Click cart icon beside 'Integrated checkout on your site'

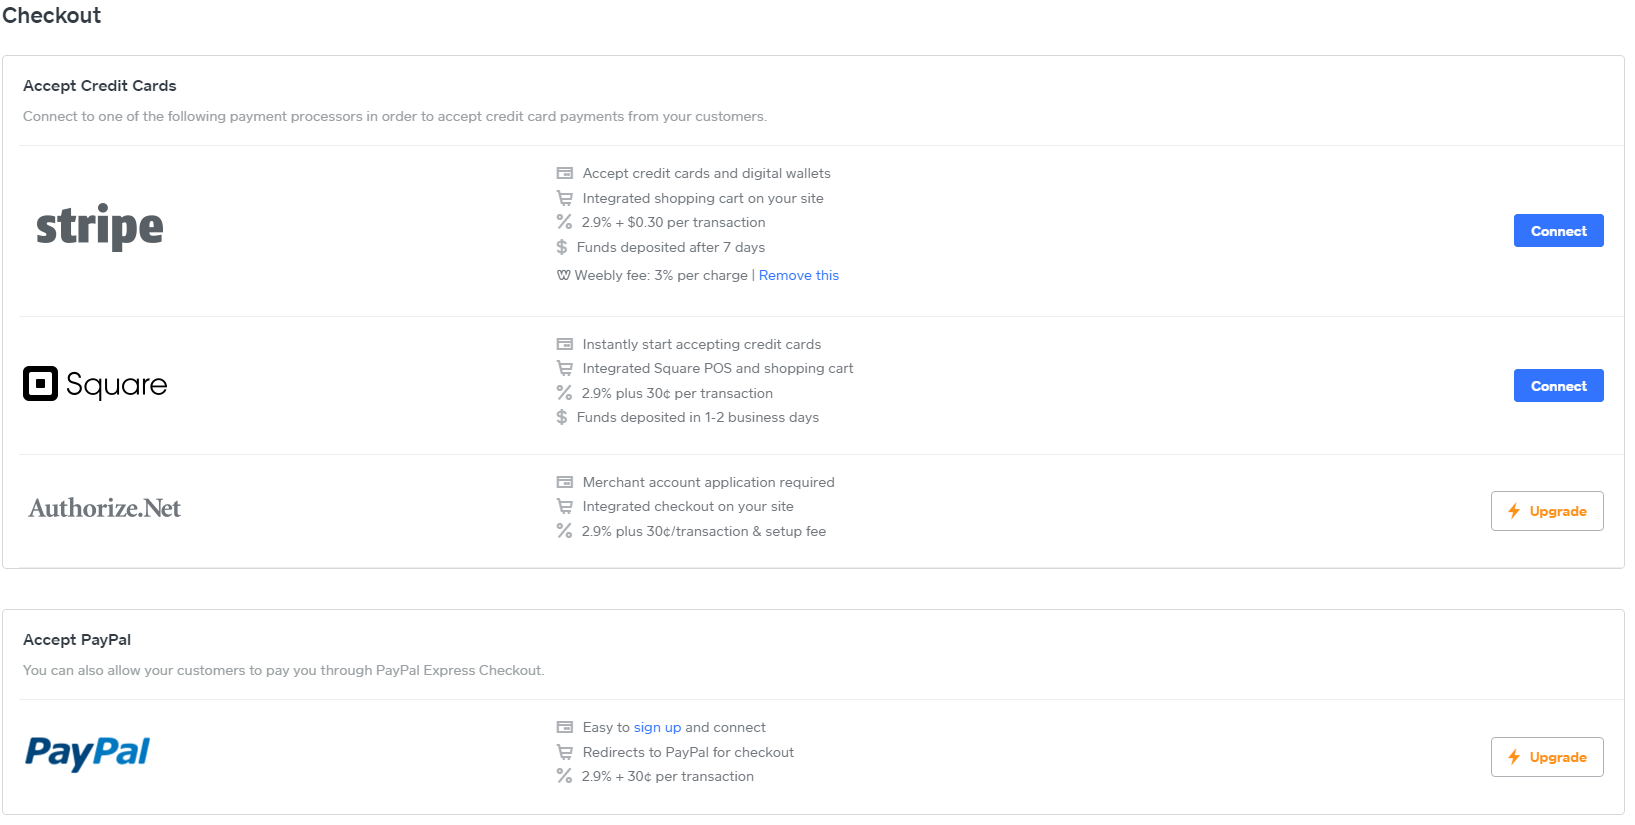click(x=565, y=506)
